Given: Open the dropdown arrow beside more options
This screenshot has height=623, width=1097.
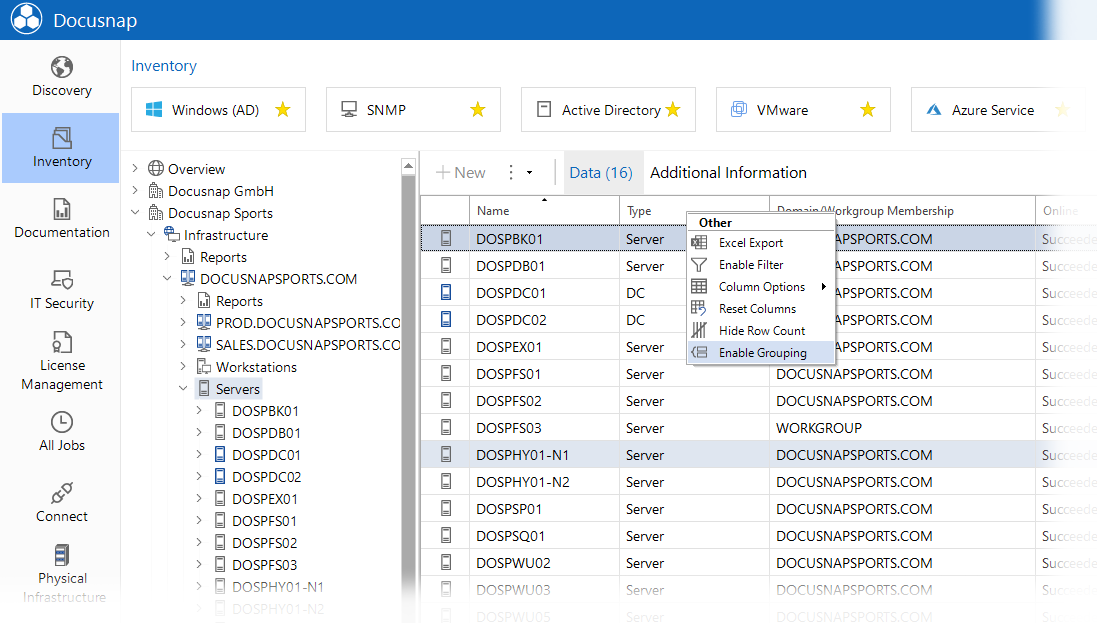Looking at the screenshot, I should 530,173.
